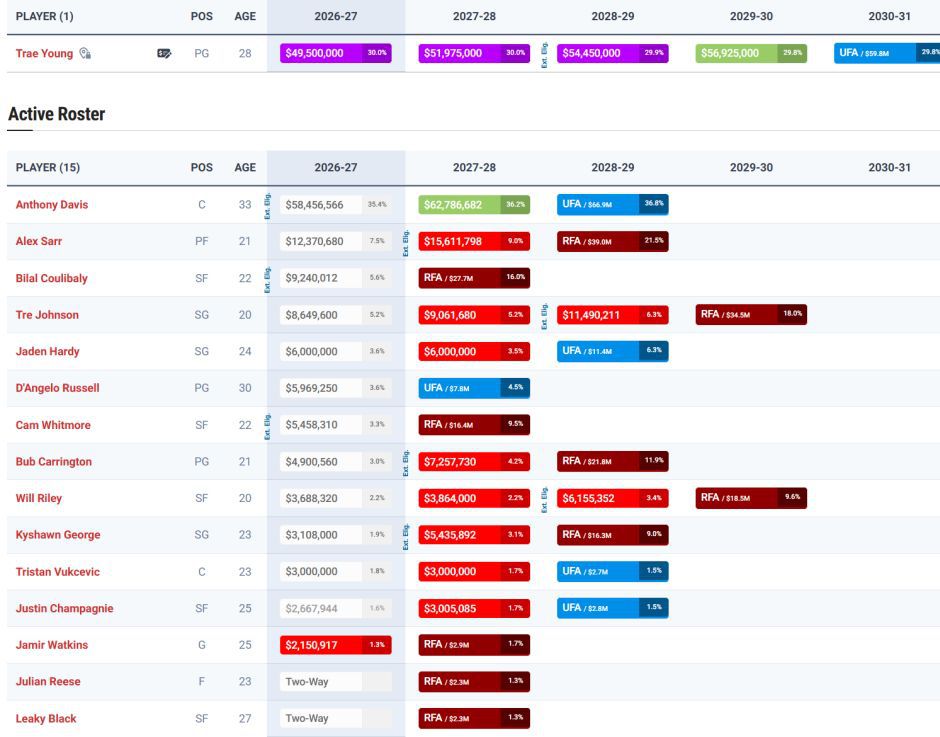Click Bub Carrington's RFA / $21.8M cell

(x=613, y=461)
